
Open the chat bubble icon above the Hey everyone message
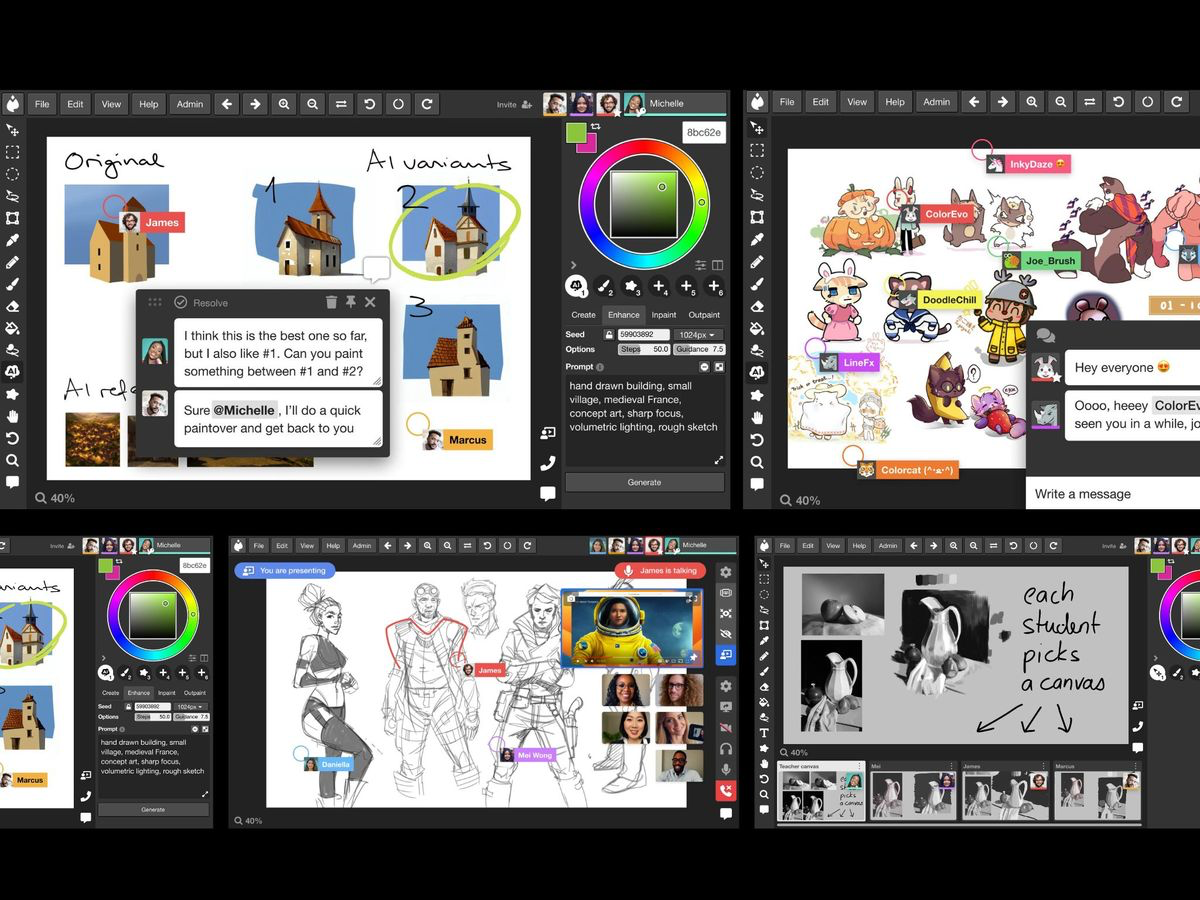[x=1045, y=336]
